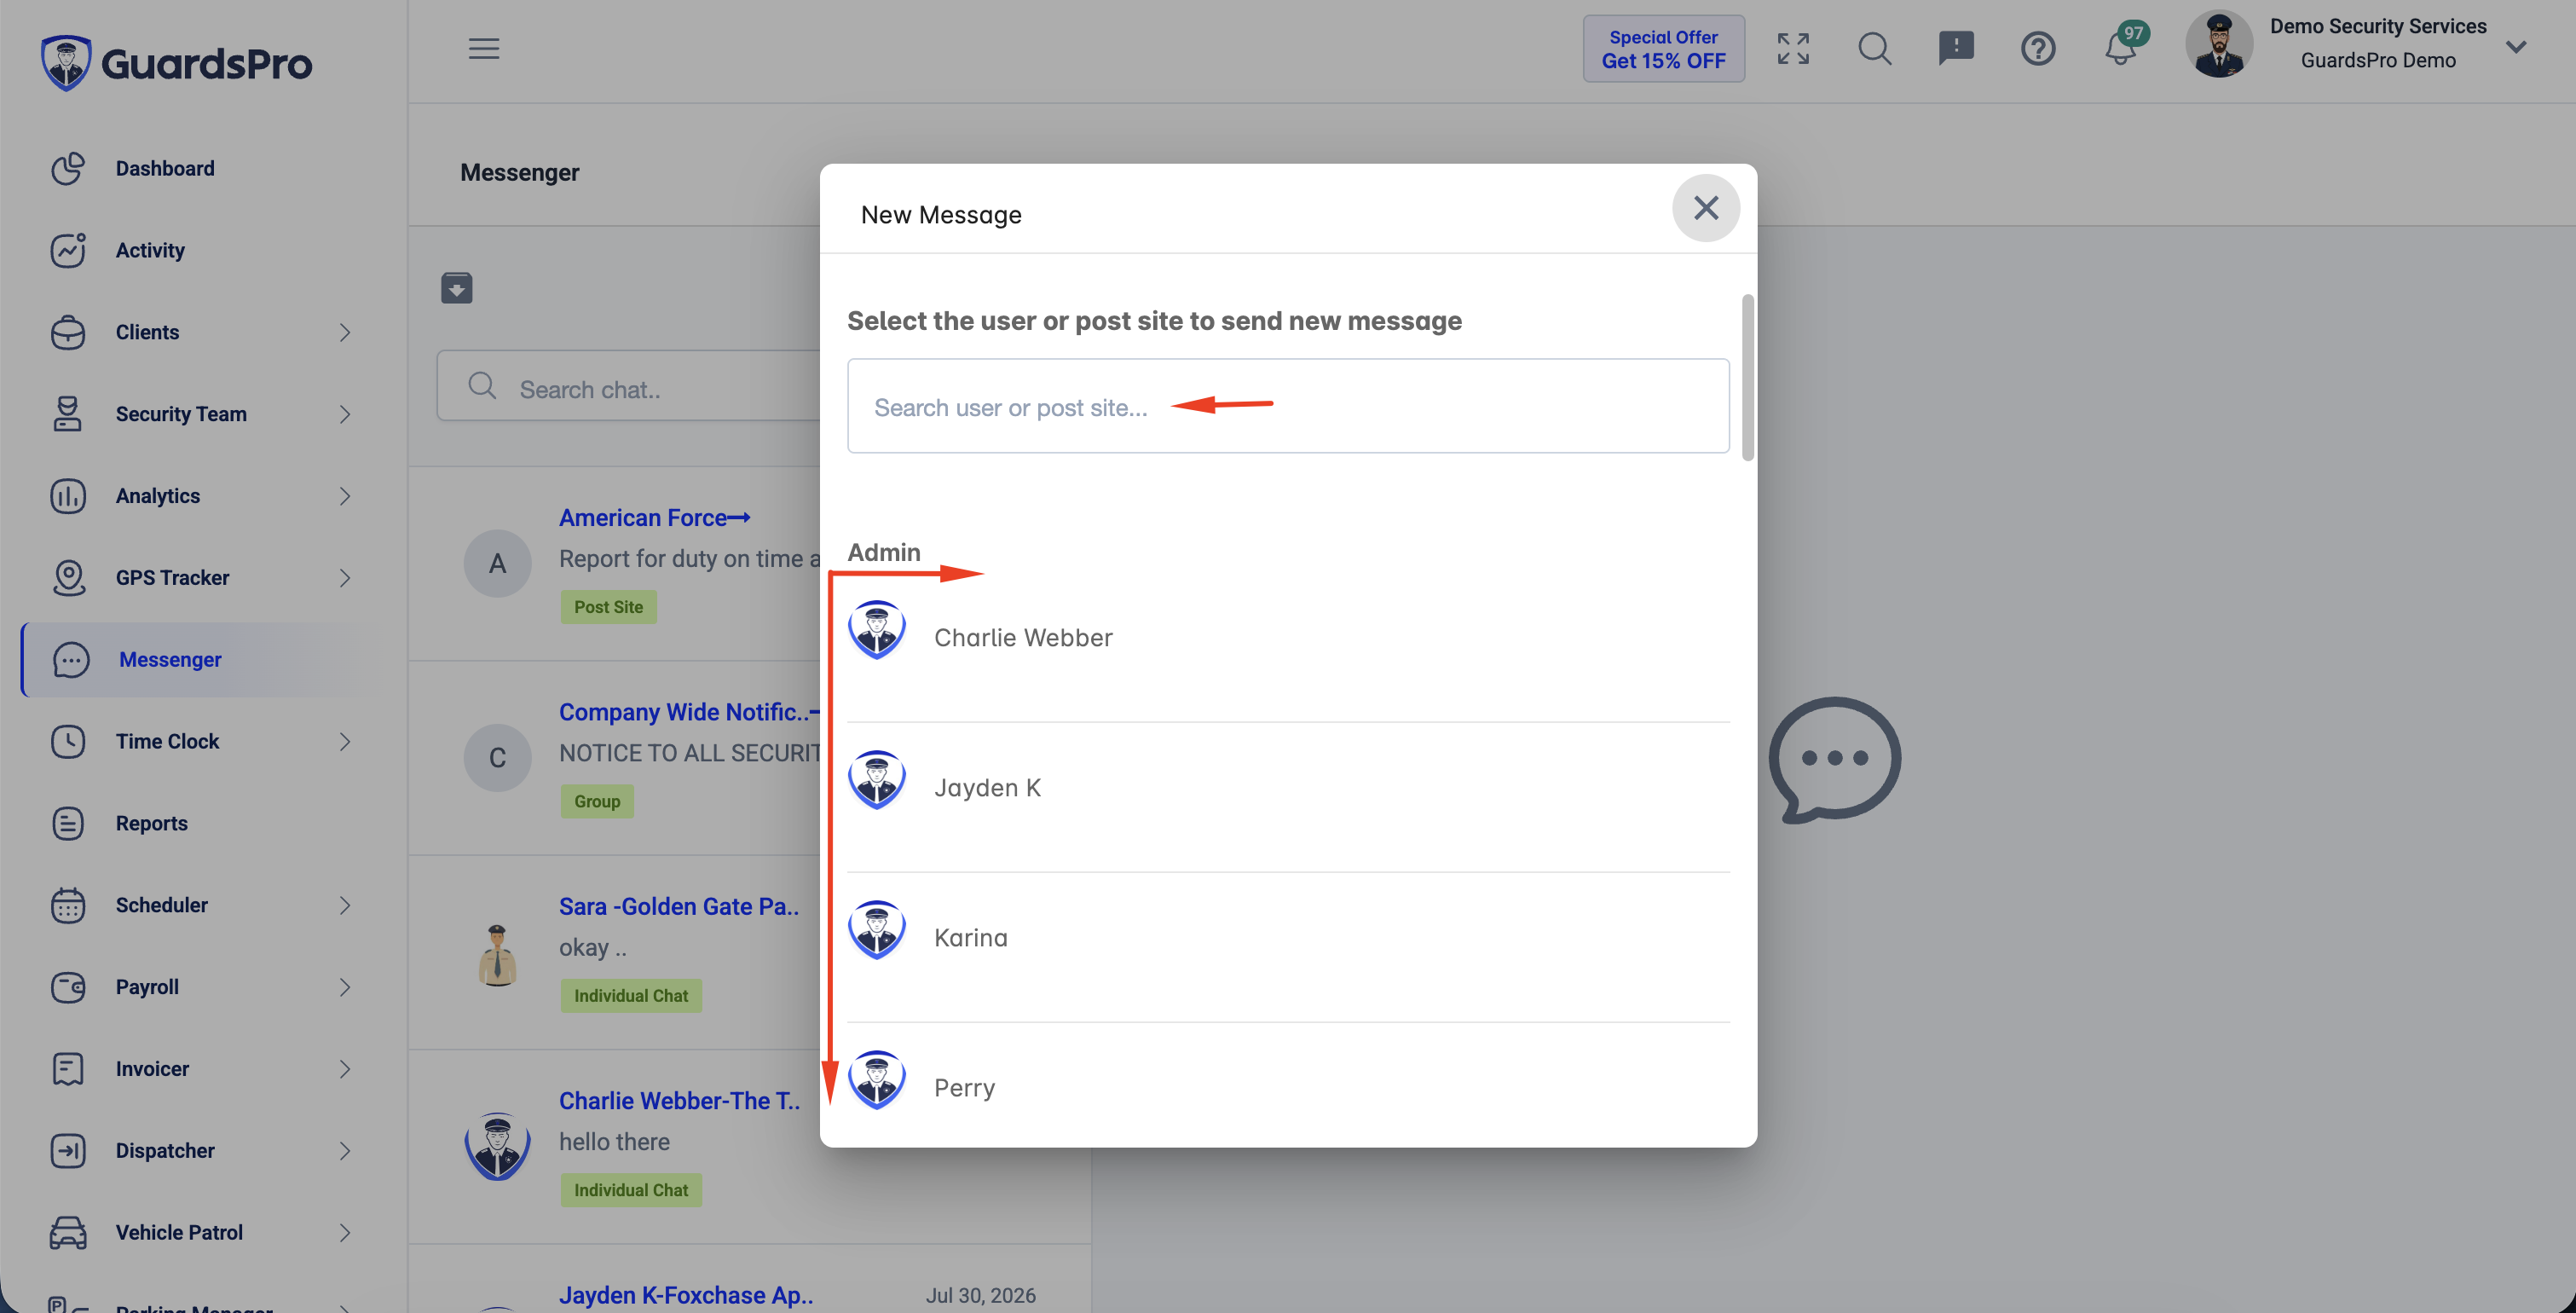Click the Analytics bar chart icon
The width and height of the screenshot is (2576, 1313).
click(68, 496)
